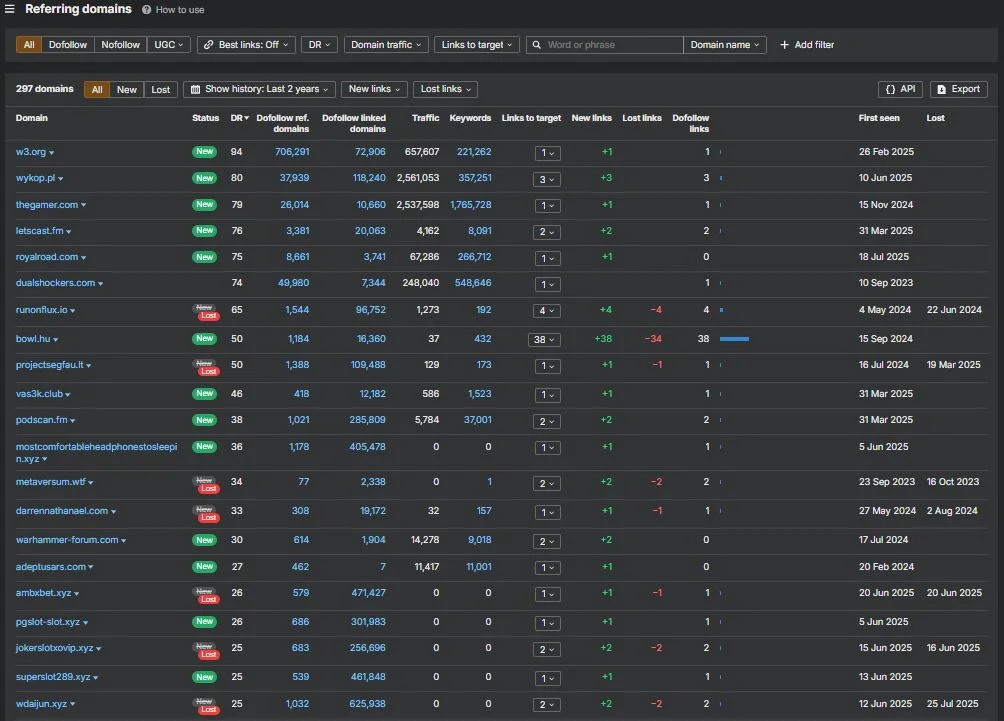This screenshot has width=1004, height=721.
Task: Click the Word or phrase search field
Action: 604,45
